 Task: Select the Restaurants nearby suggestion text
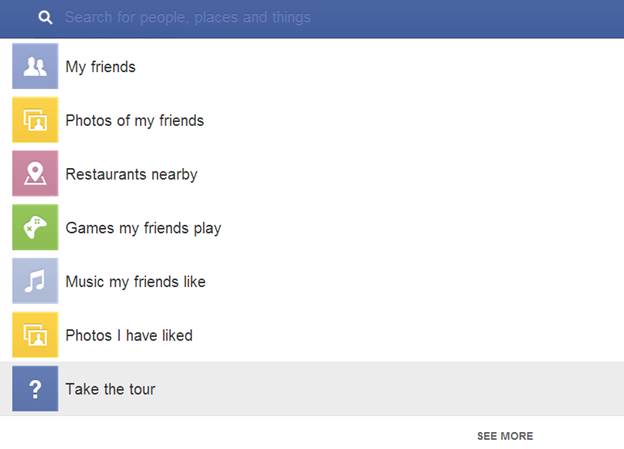131,174
